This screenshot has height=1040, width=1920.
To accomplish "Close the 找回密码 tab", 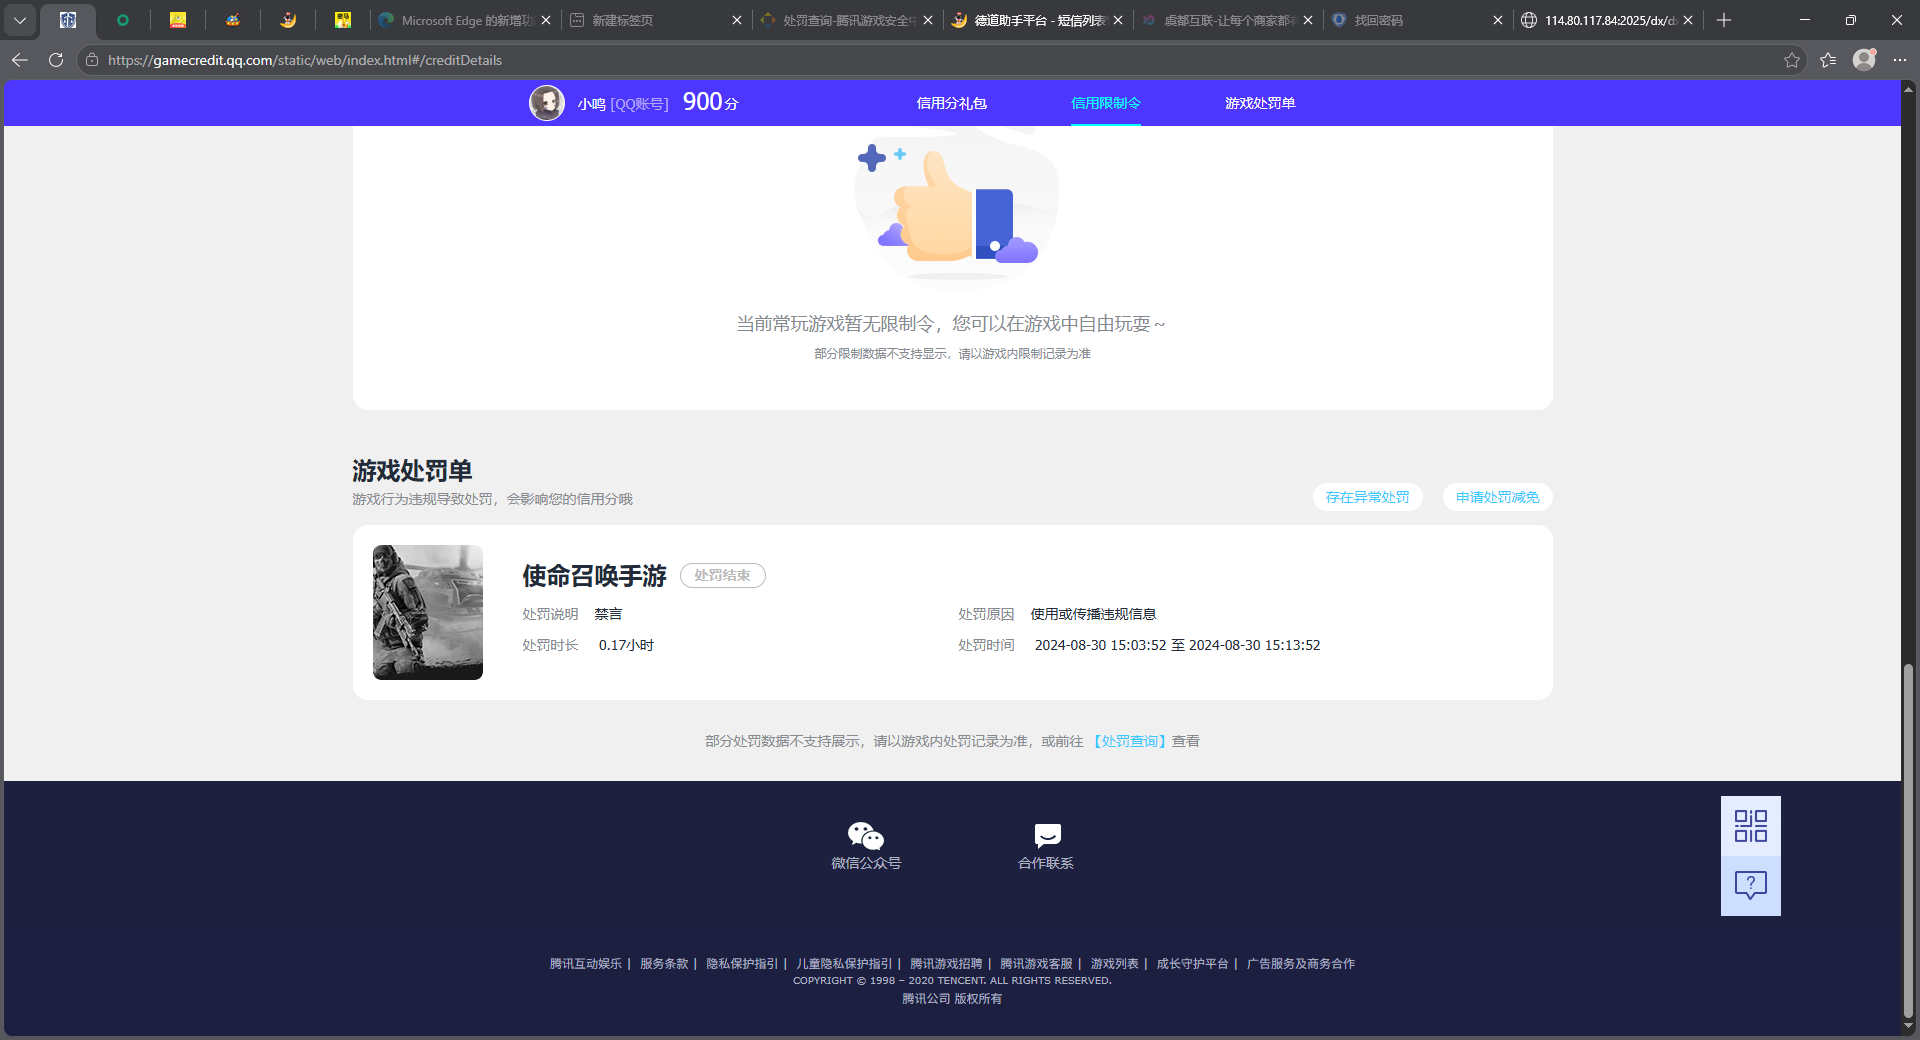I will click(x=1498, y=20).
